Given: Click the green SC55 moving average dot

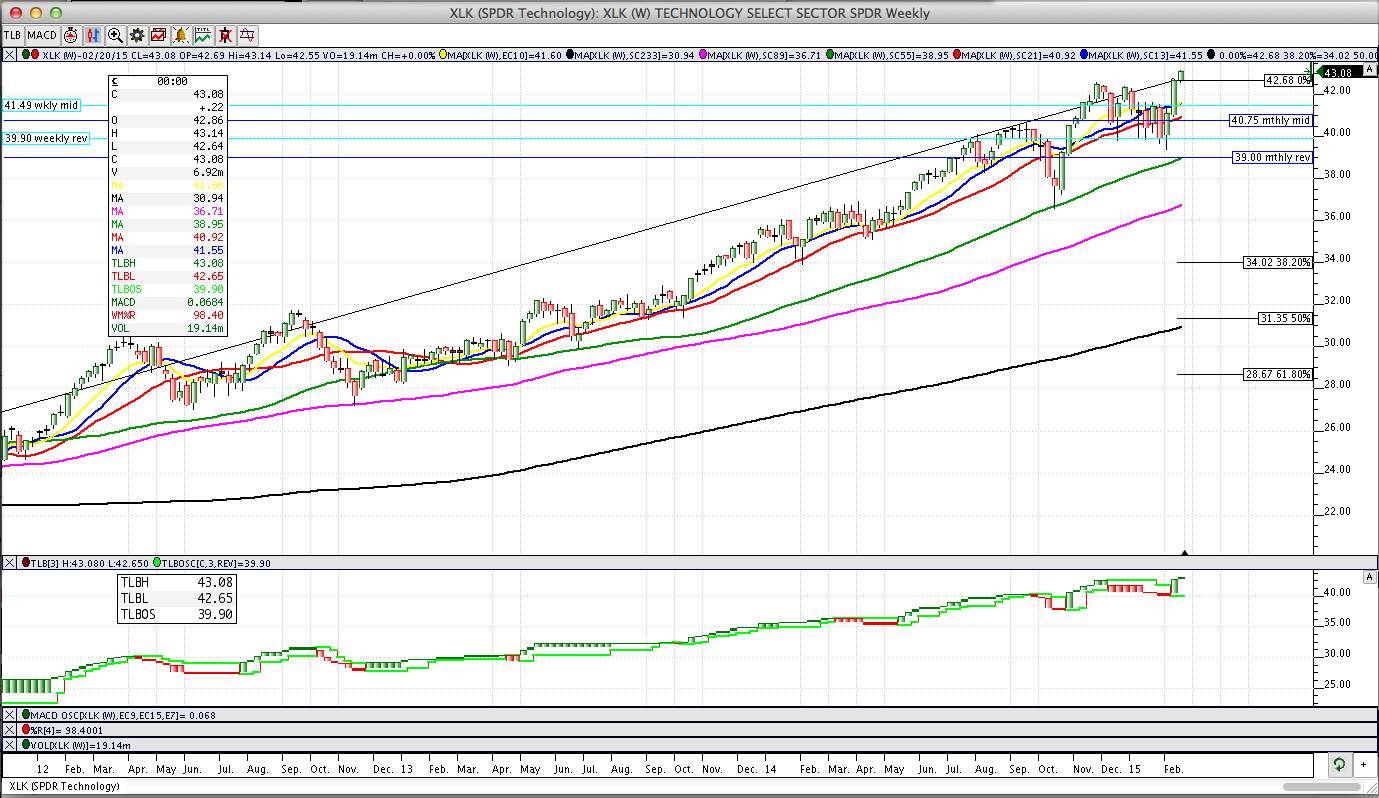Looking at the screenshot, I should click(x=830, y=54).
